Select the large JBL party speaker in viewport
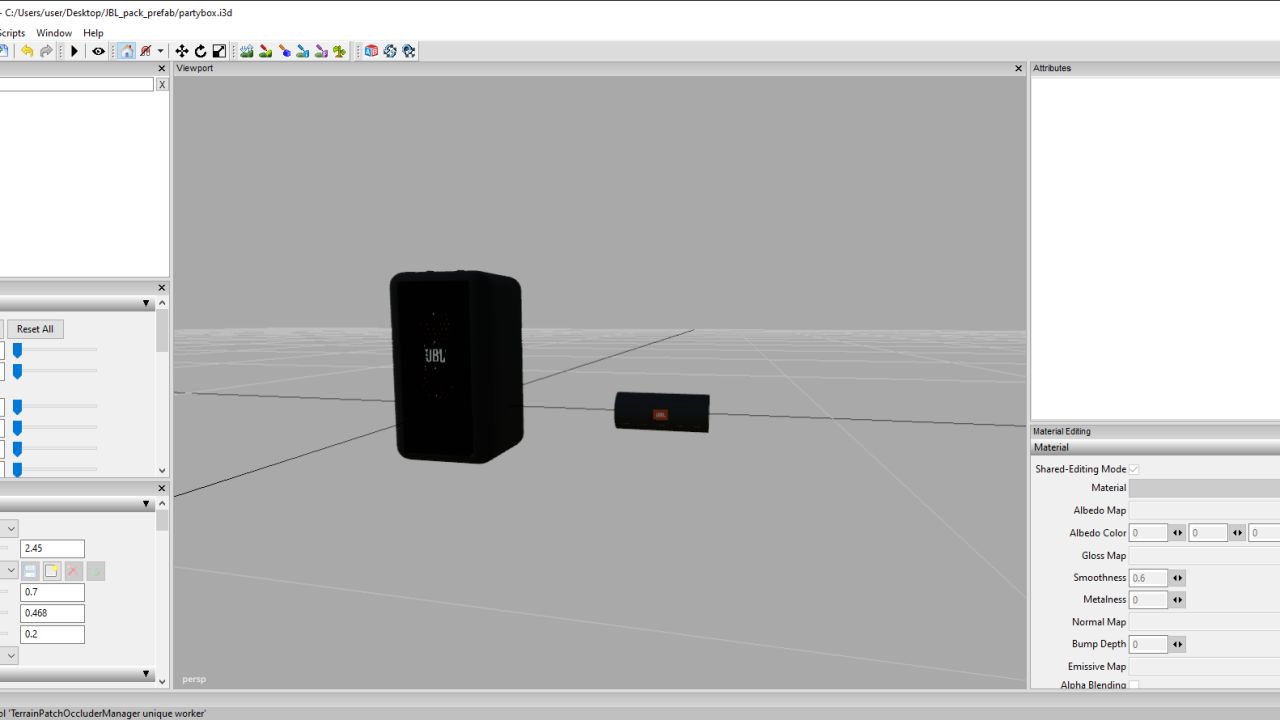The width and height of the screenshot is (1280, 720). pyautogui.click(x=456, y=366)
